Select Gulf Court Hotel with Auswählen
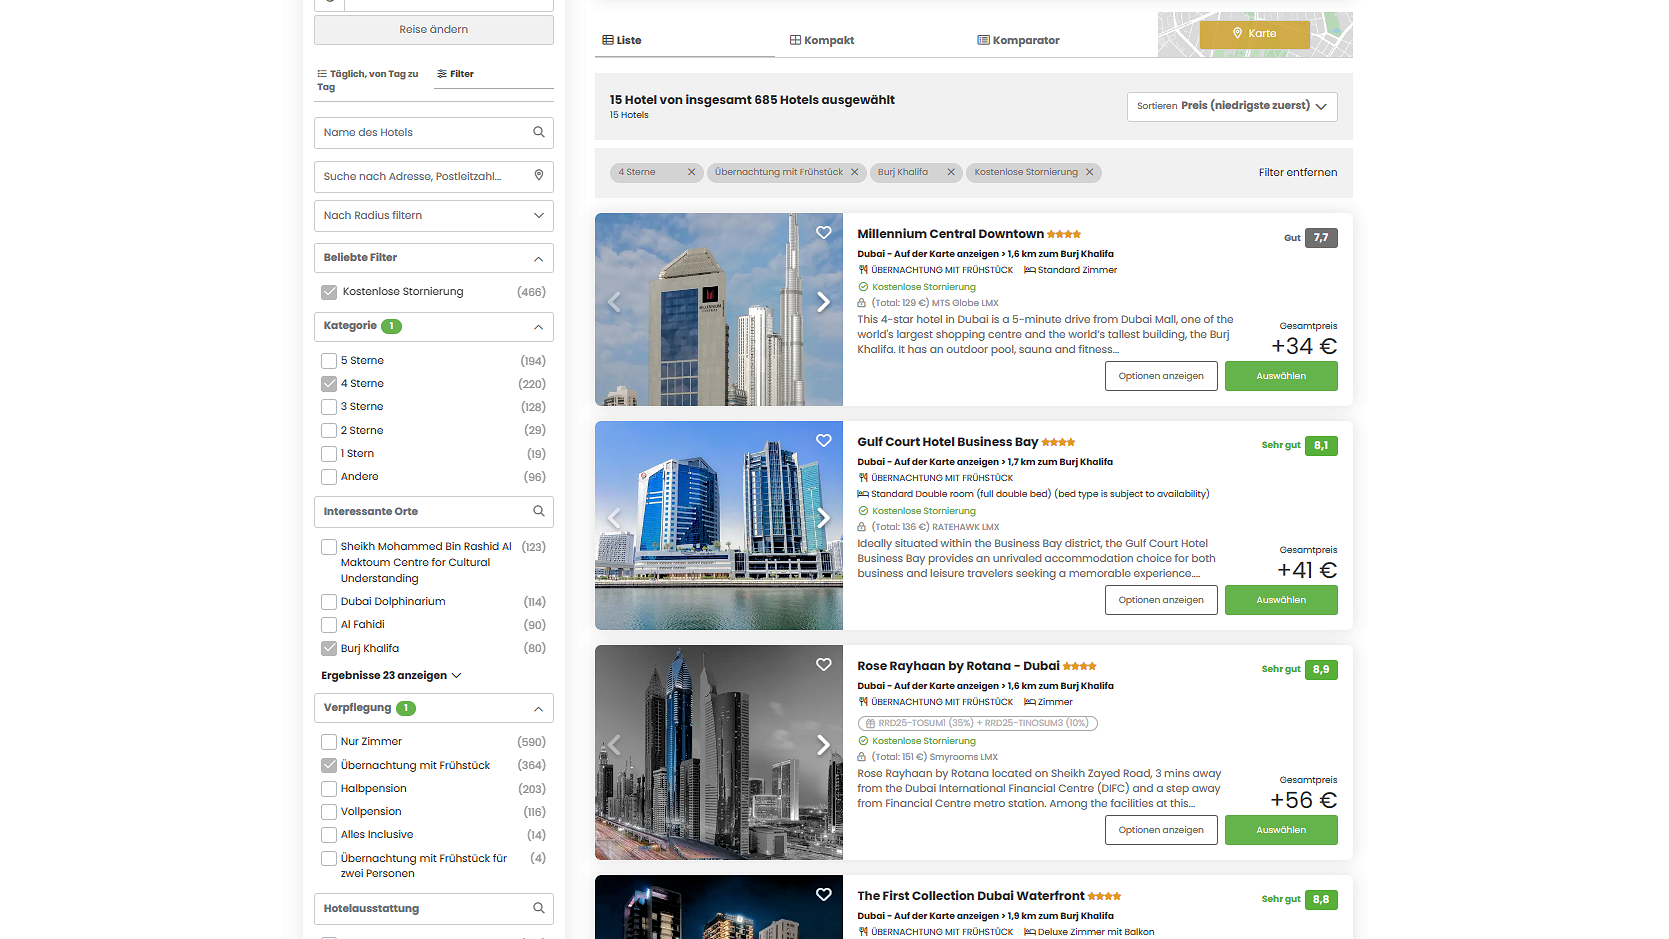Image resolution: width=1669 pixels, height=939 pixels. pyautogui.click(x=1281, y=600)
